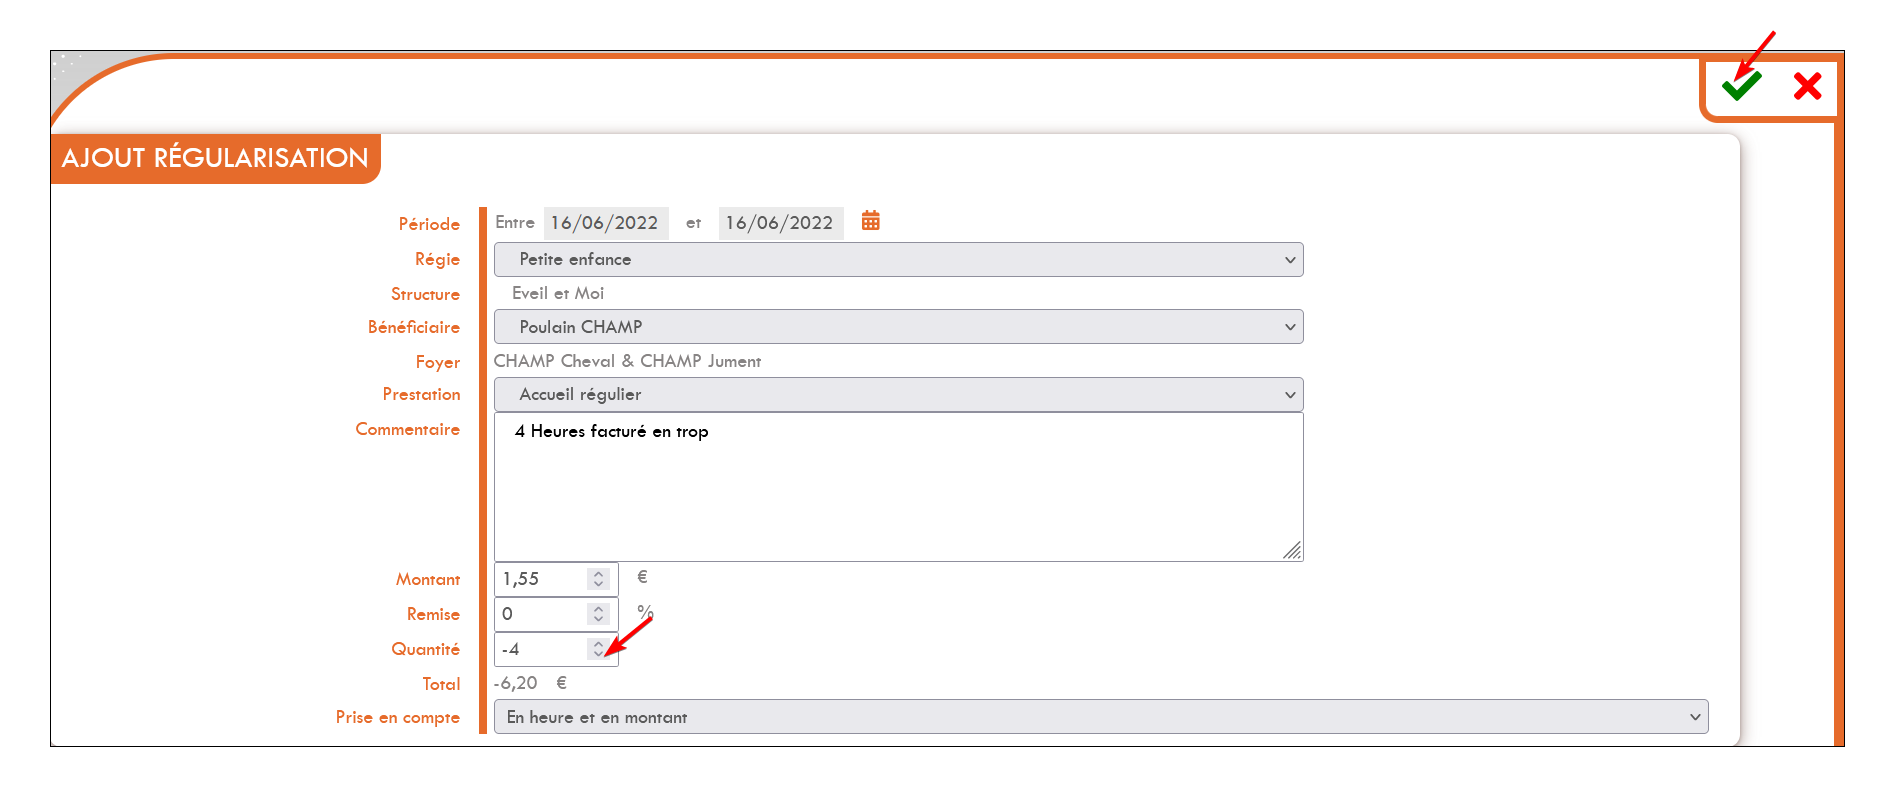Grab the Commentaire textarea resize handle

coord(1292,550)
